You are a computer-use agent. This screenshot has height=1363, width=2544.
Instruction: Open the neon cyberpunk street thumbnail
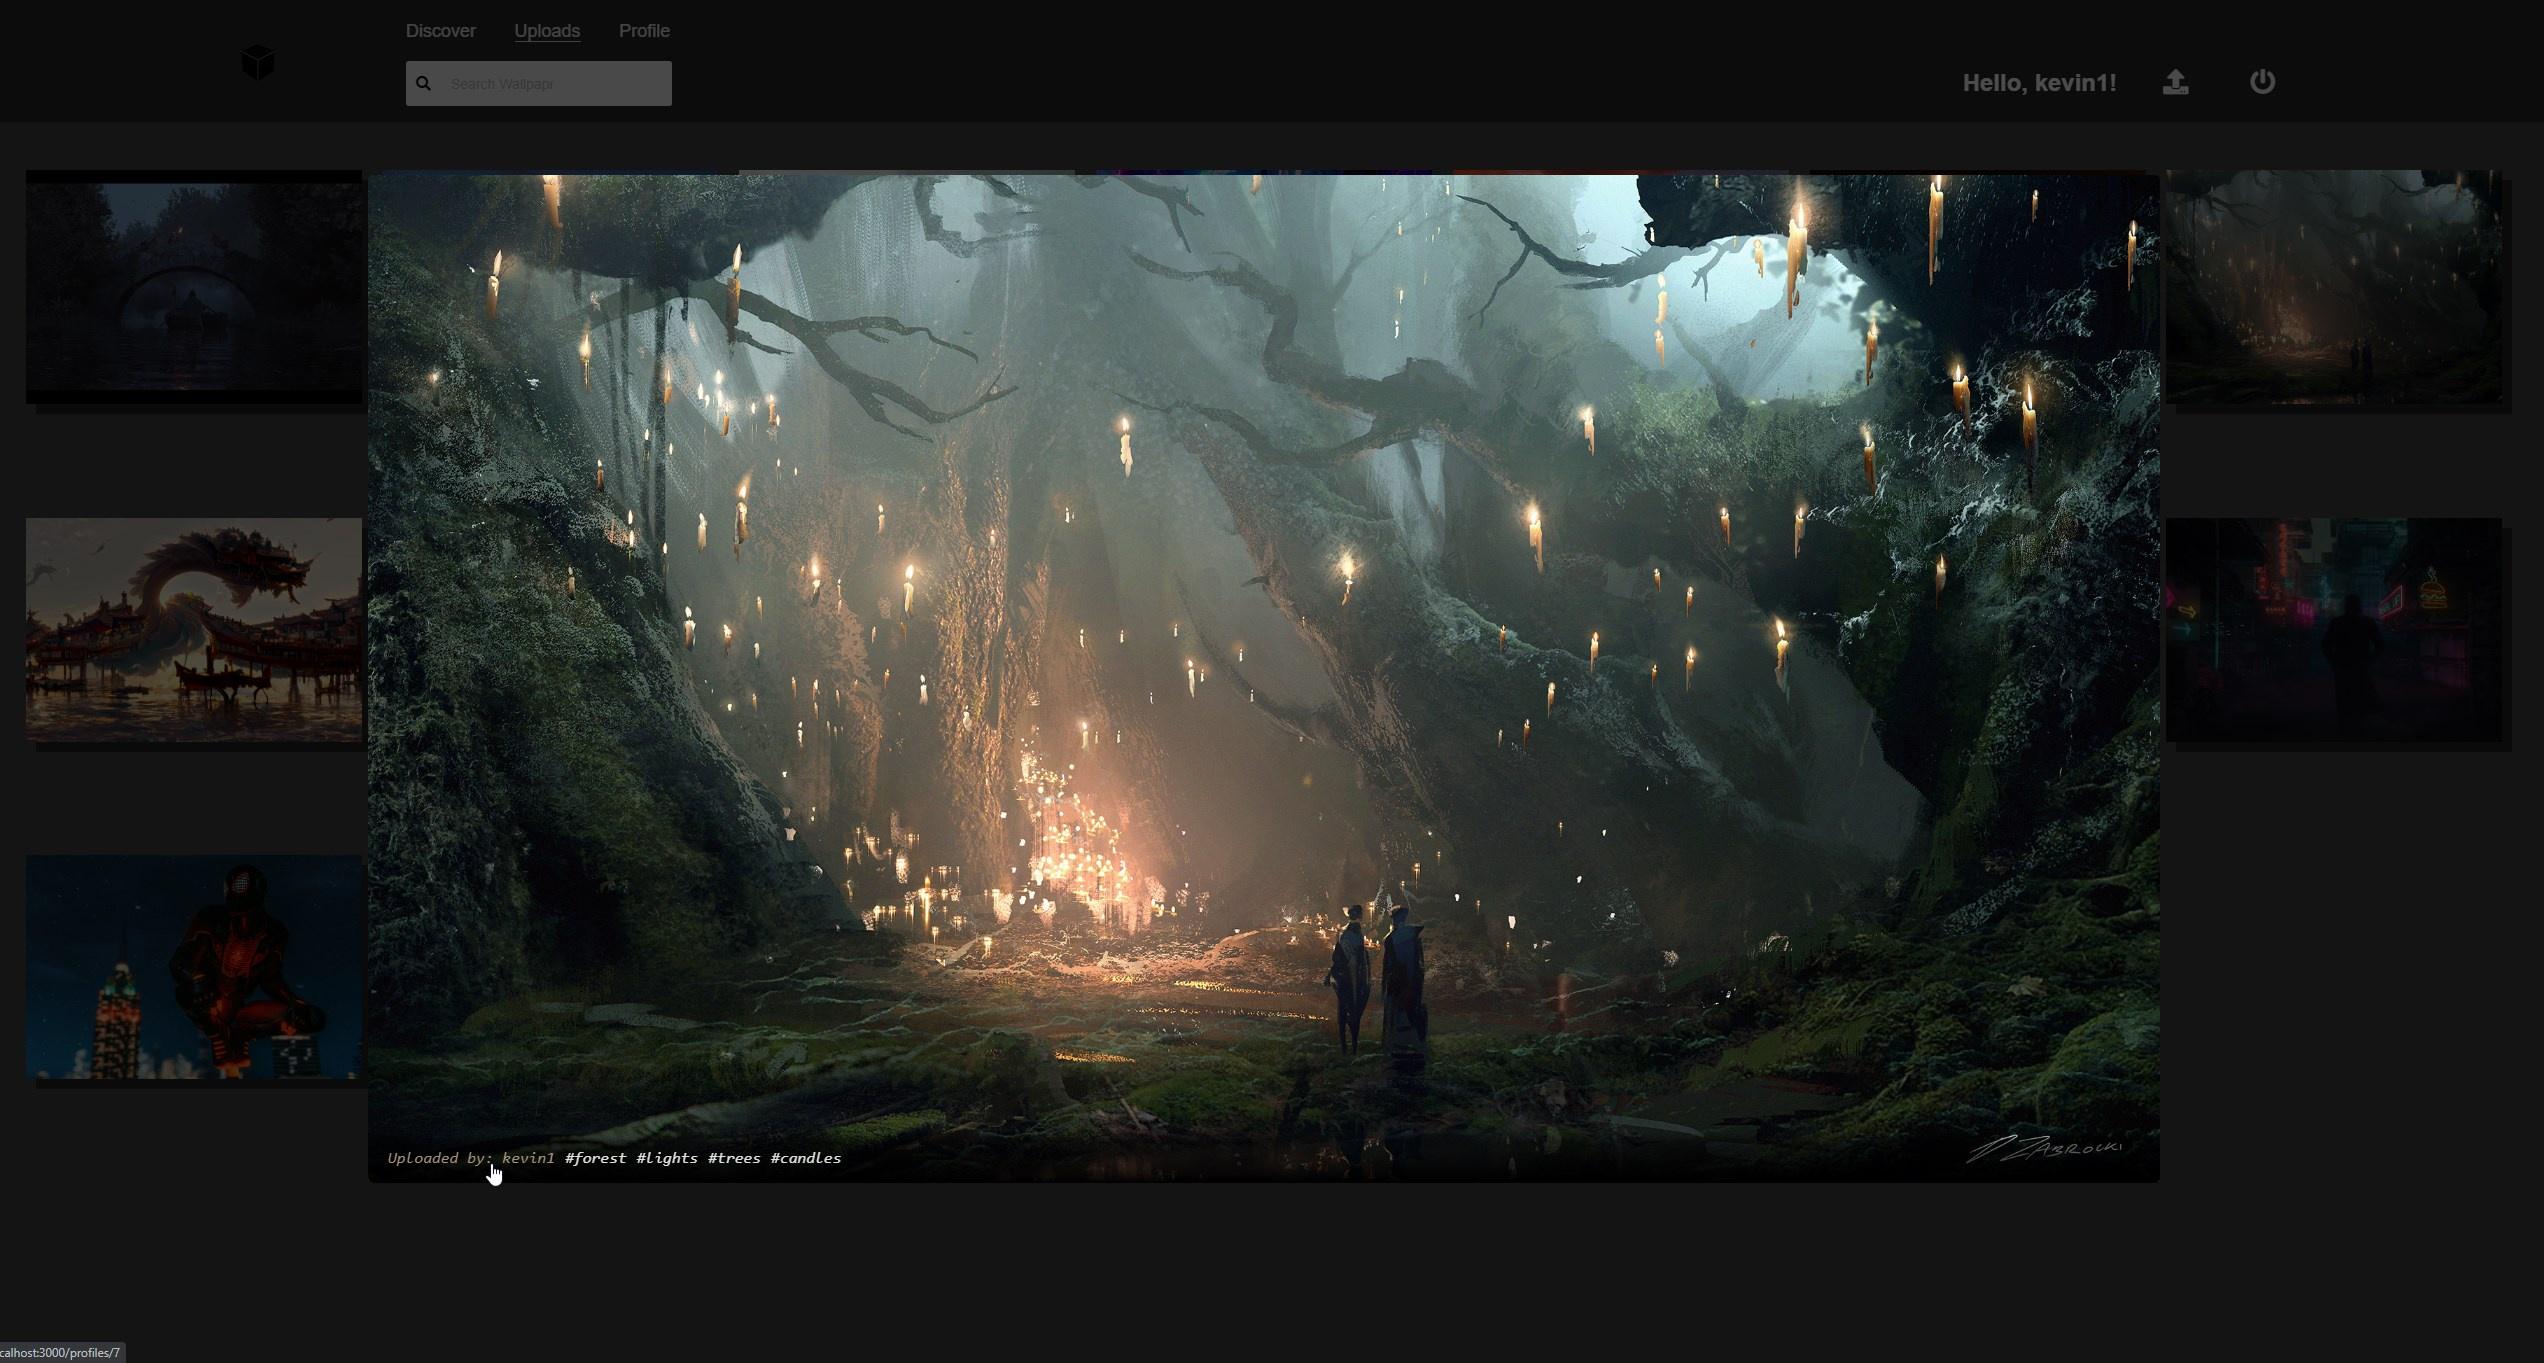click(2334, 630)
